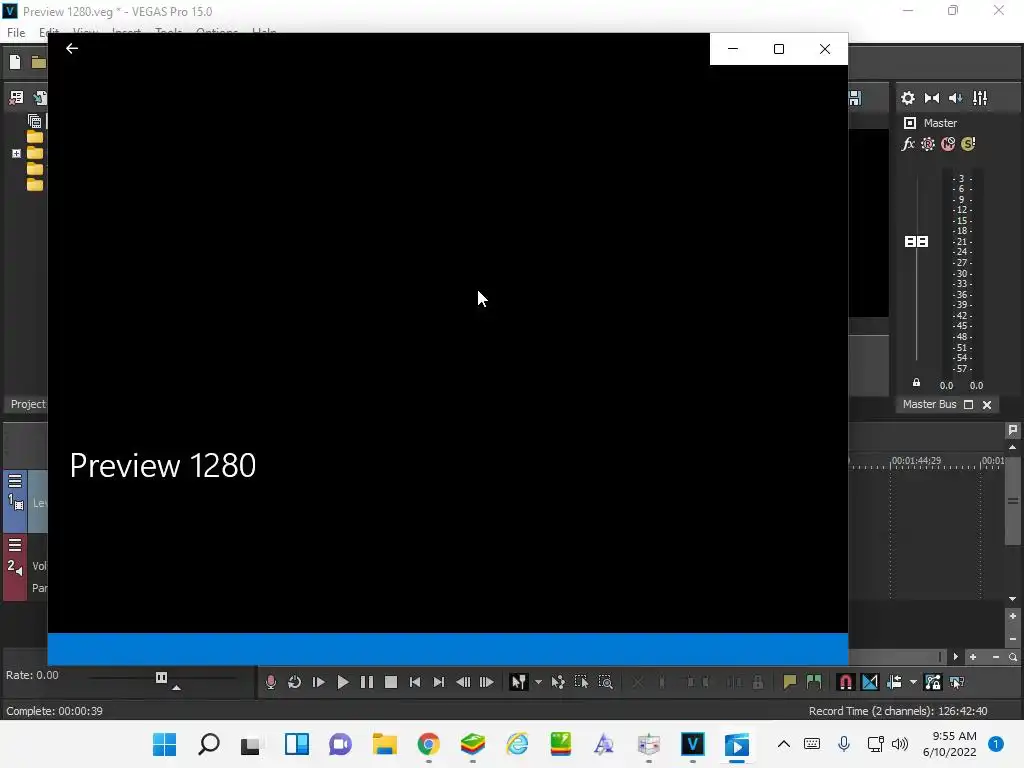
Task: Toggle Lock Envelopes to Events
Action: pyautogui.click(x=933, y=682)
